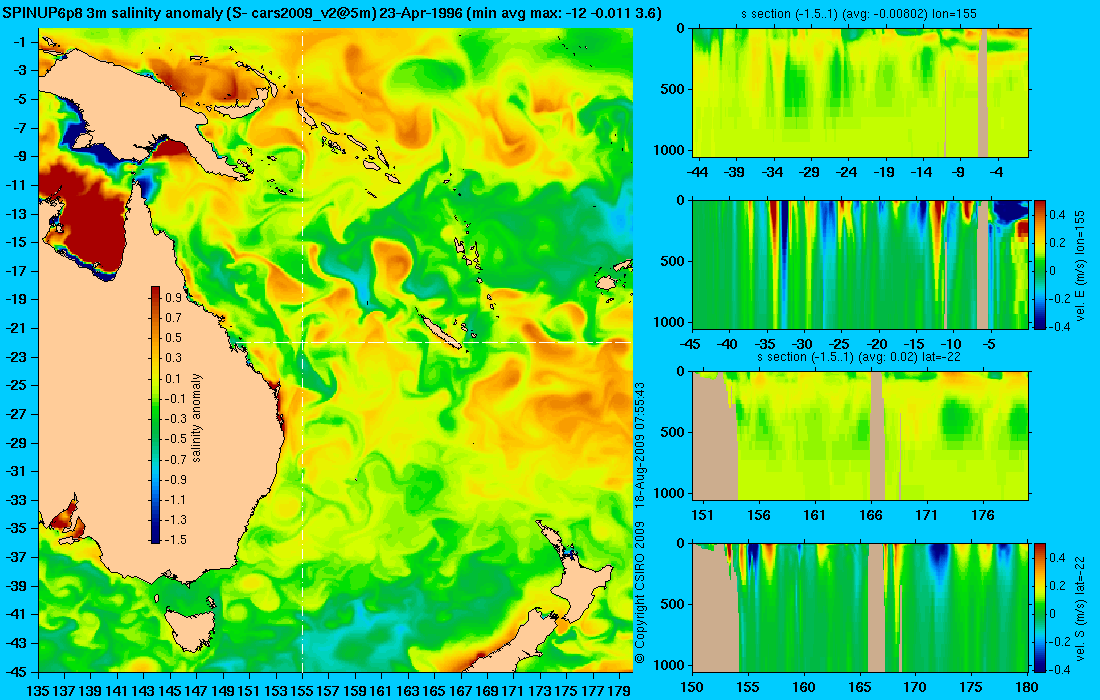The image size is (1100, 700).
Task: Click the top lon=155 salinity section panel
Action: tap(860, 92)
